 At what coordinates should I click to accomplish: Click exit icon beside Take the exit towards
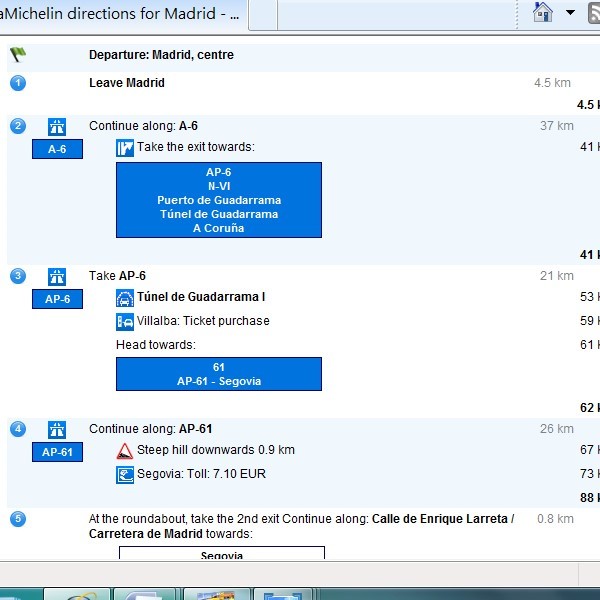(125, 148)
